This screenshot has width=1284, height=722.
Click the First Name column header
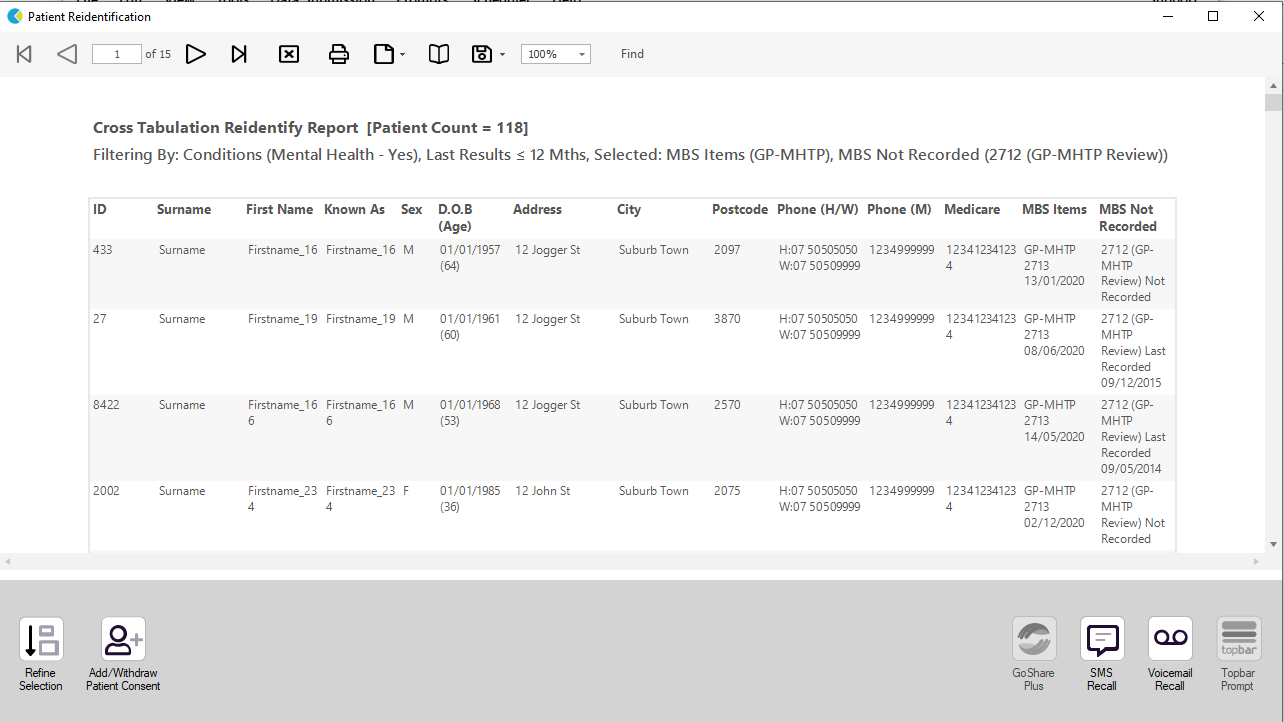(x=280, y=209)
